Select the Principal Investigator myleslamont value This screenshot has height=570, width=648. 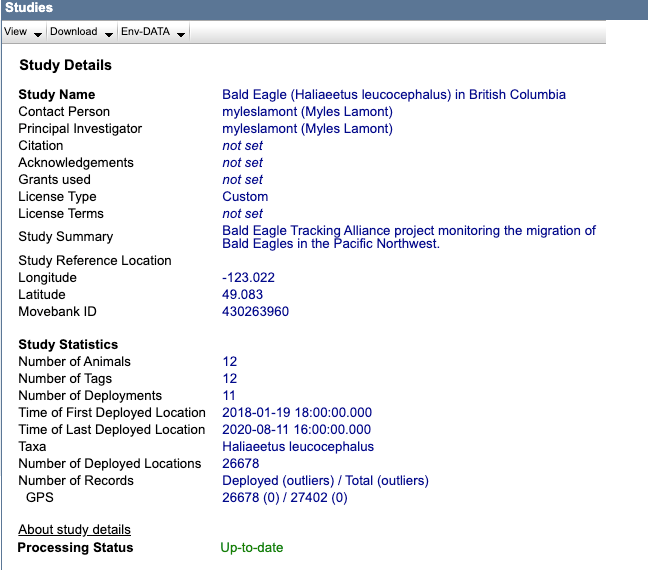point(307,129)
